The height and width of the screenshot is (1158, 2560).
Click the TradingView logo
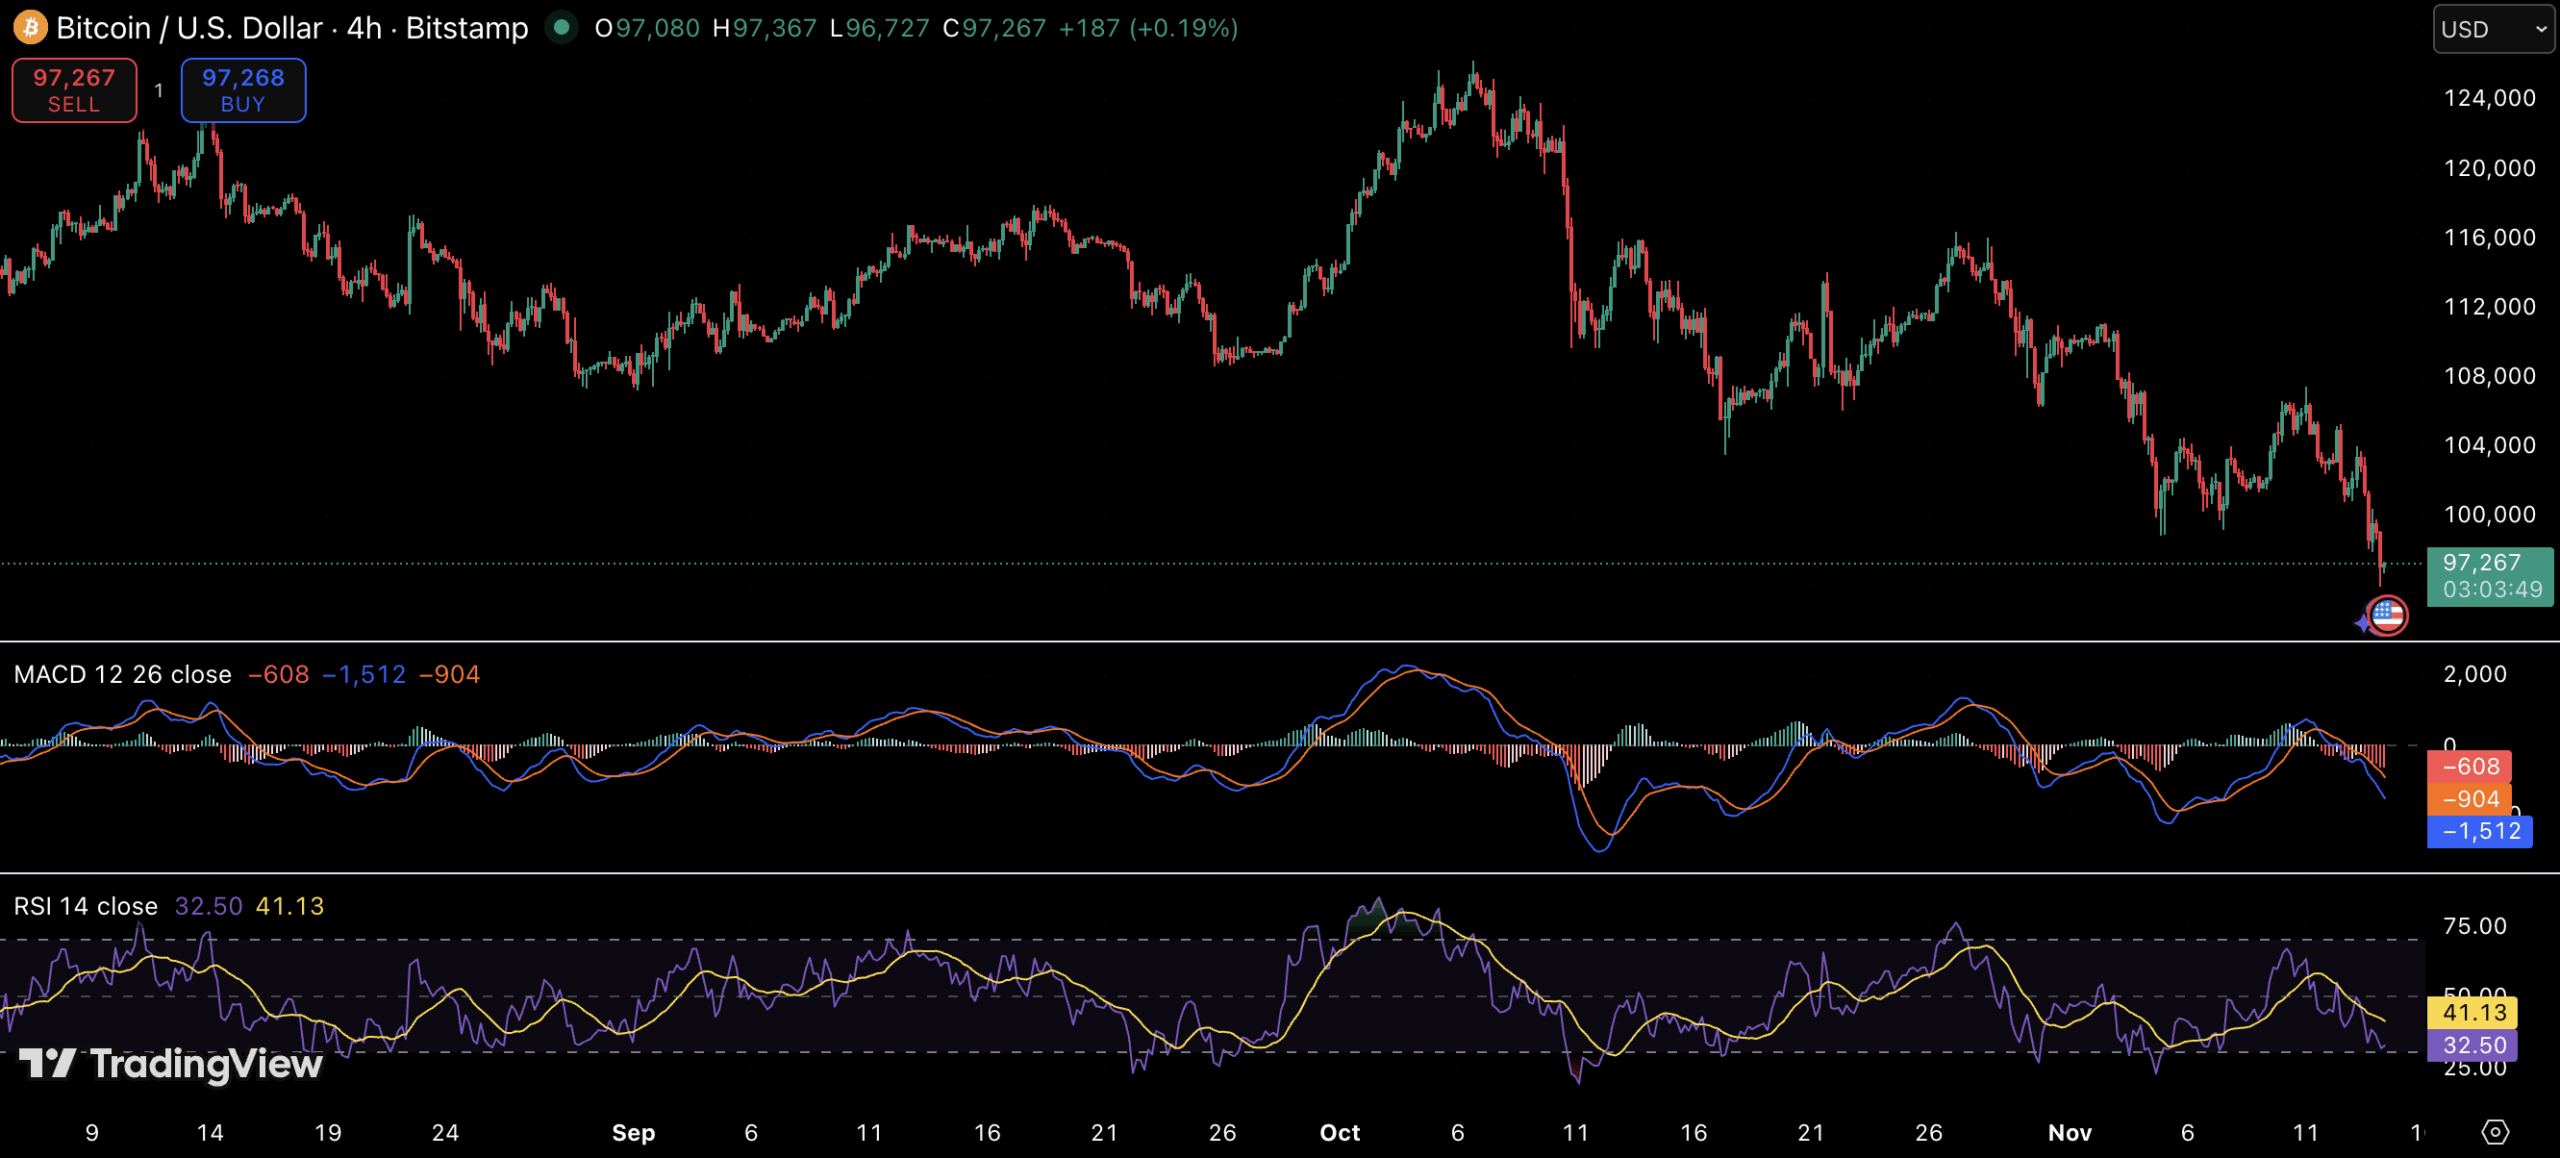(x=171, y=1063)
